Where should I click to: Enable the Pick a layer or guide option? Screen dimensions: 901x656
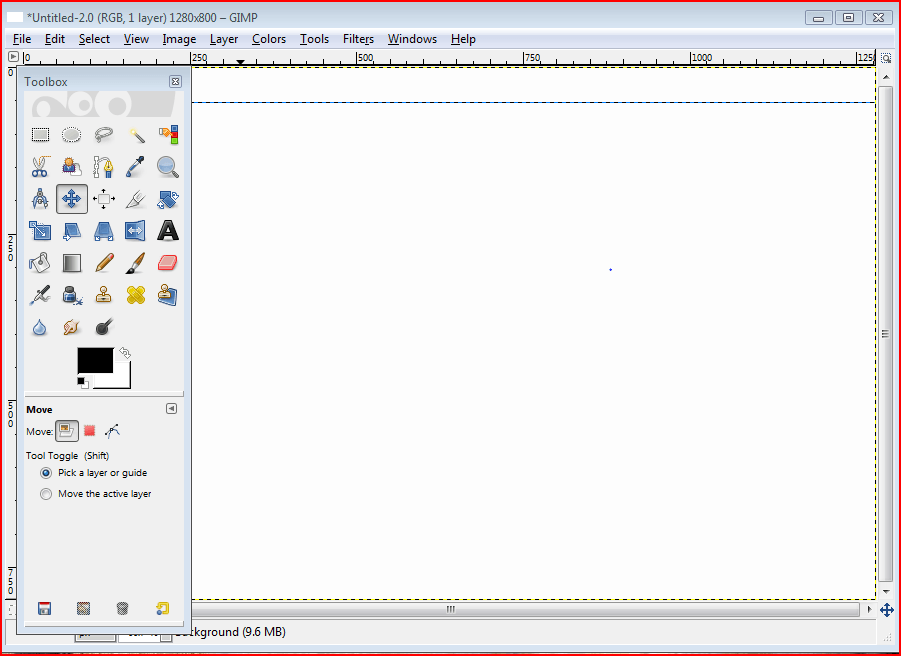[x=46, y=473]
